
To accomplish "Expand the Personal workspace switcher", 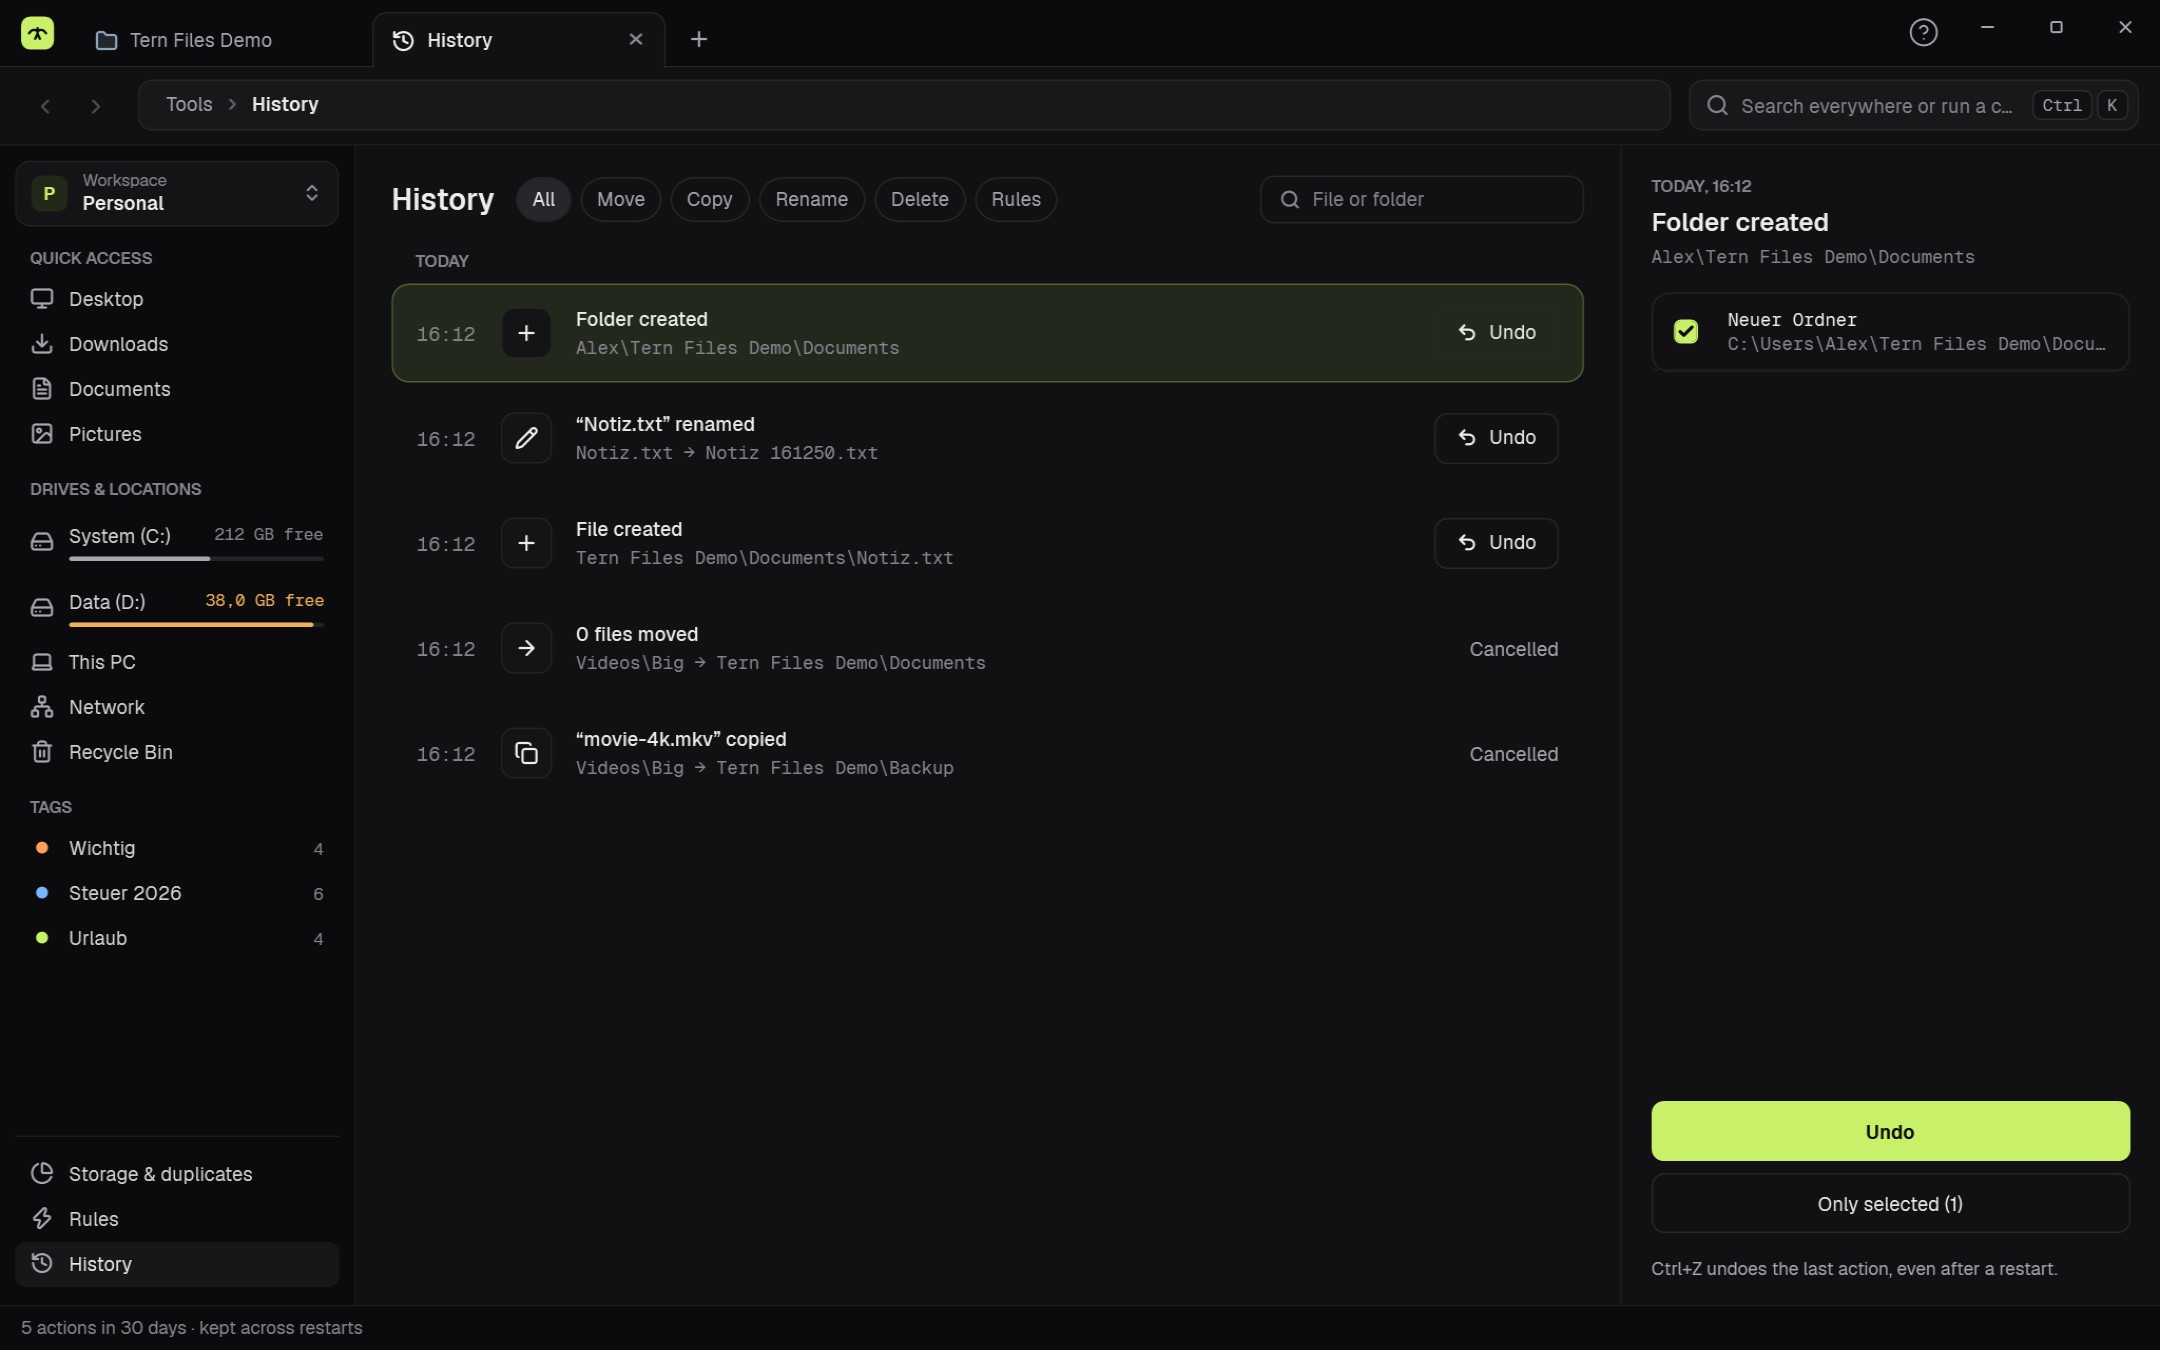I will (177, 193).
